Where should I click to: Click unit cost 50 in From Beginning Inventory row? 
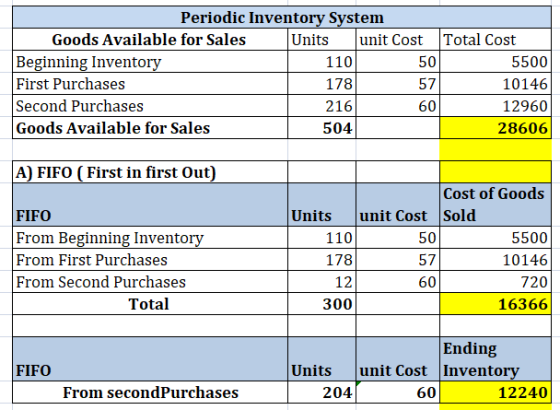398,238
